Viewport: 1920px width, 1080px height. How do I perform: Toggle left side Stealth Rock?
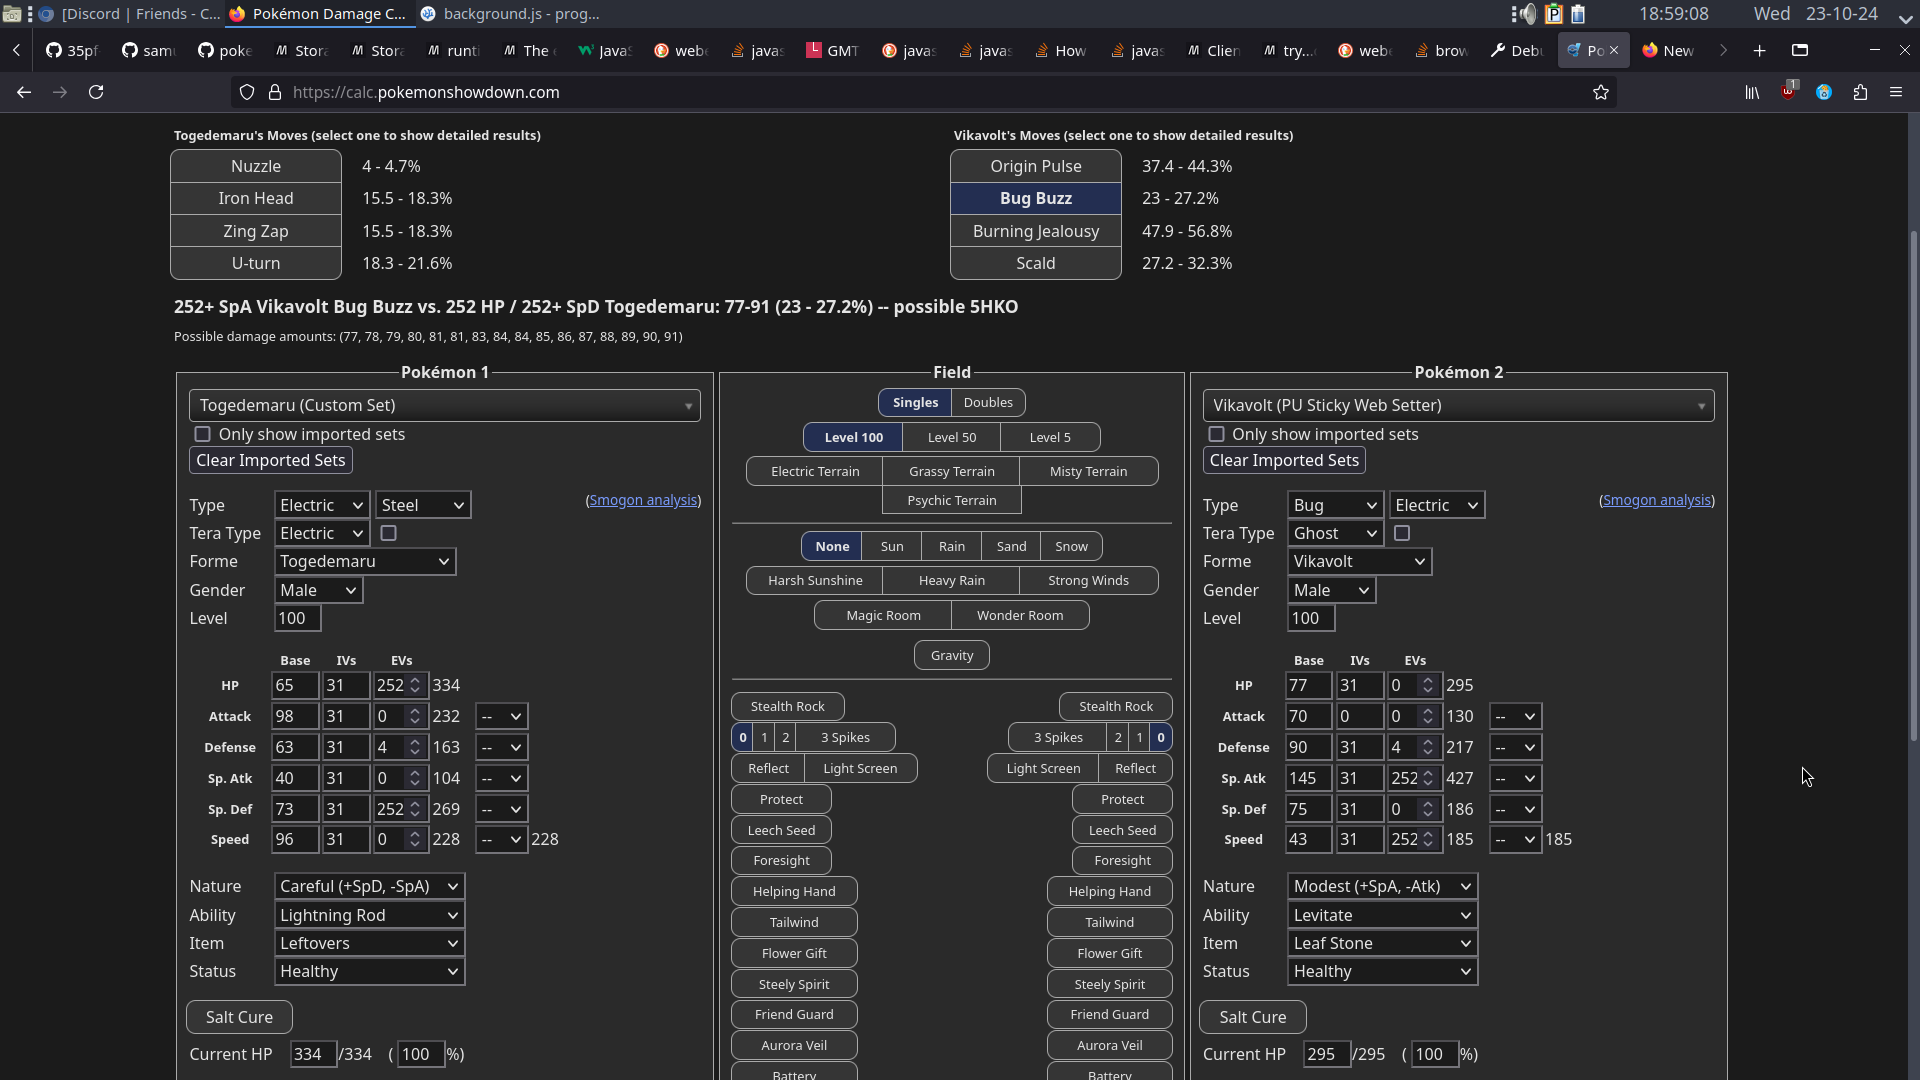tap(788, 706)
